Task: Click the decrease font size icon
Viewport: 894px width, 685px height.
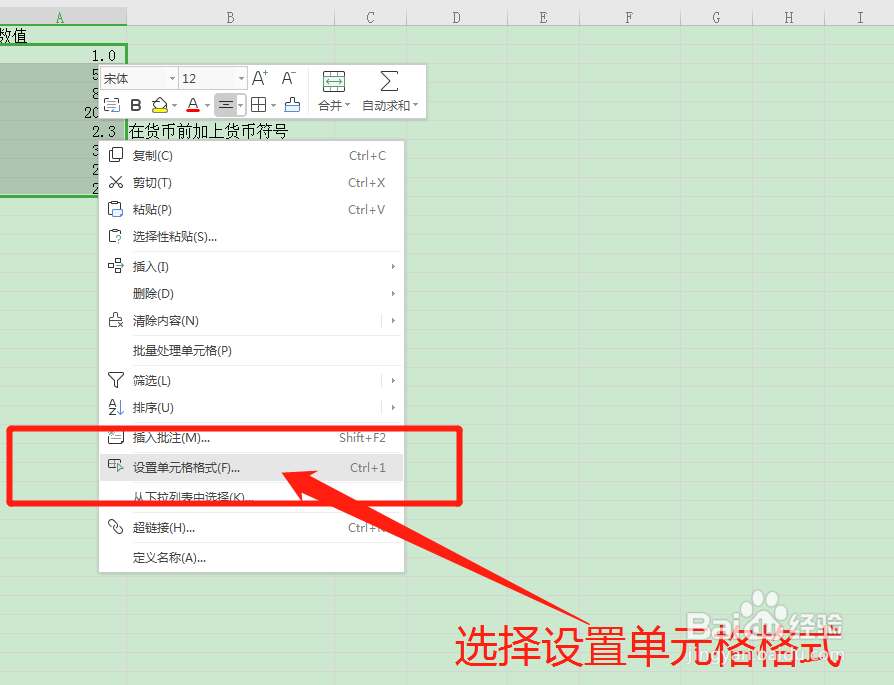Action: pos(288,77)
